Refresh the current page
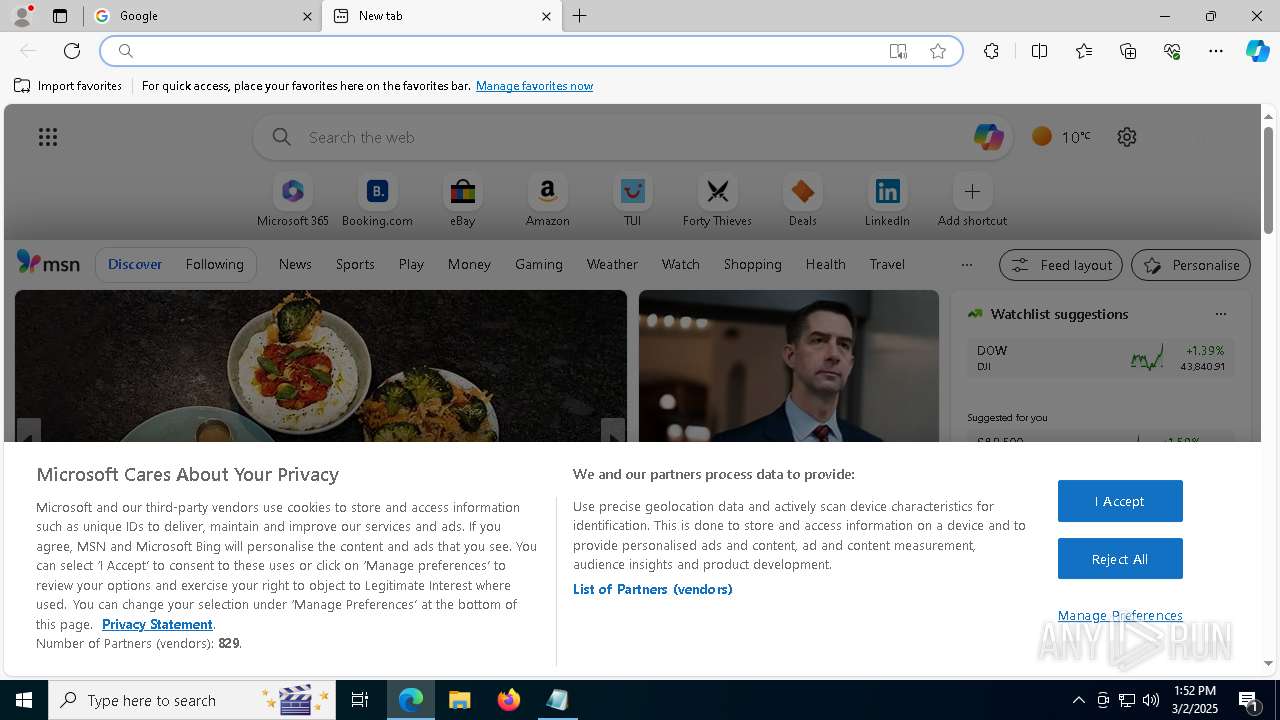The width and height of the screenshot is (1280, 720). pos(72,51)
